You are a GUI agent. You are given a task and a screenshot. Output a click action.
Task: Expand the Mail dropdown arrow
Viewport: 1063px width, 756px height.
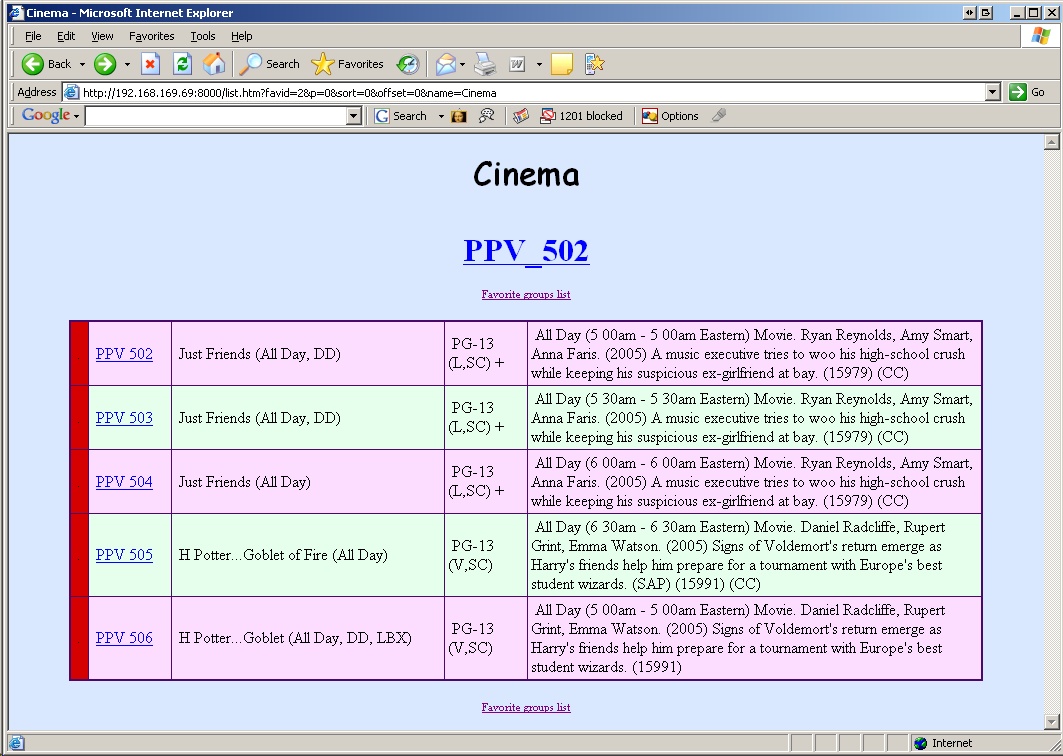(462, 64)
